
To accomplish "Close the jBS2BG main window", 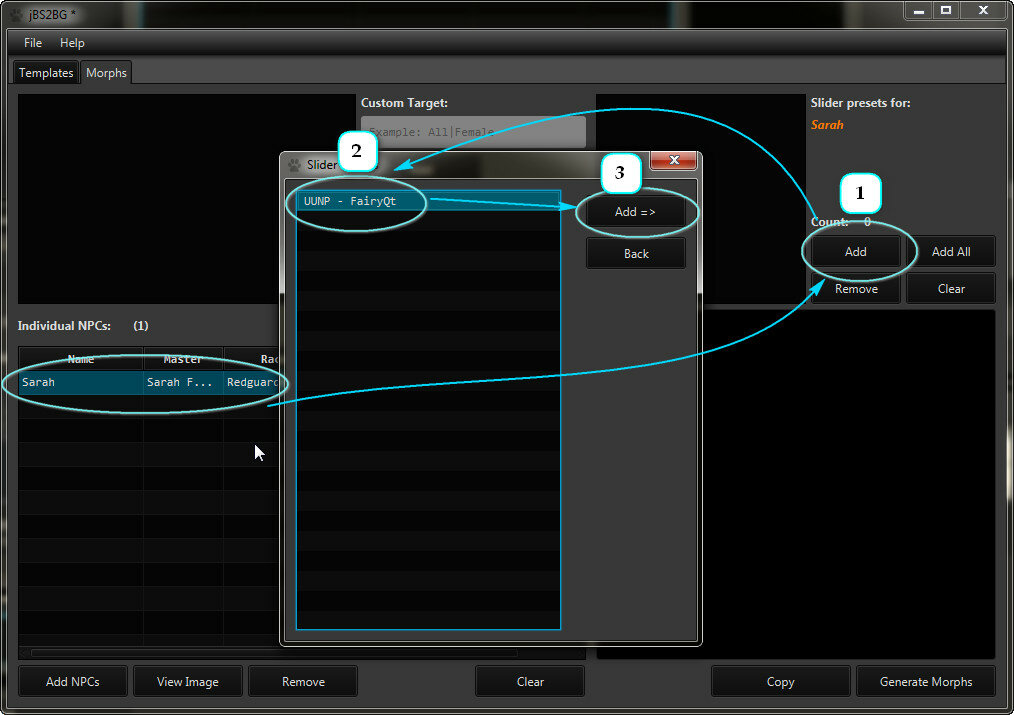I will [983, 10].
